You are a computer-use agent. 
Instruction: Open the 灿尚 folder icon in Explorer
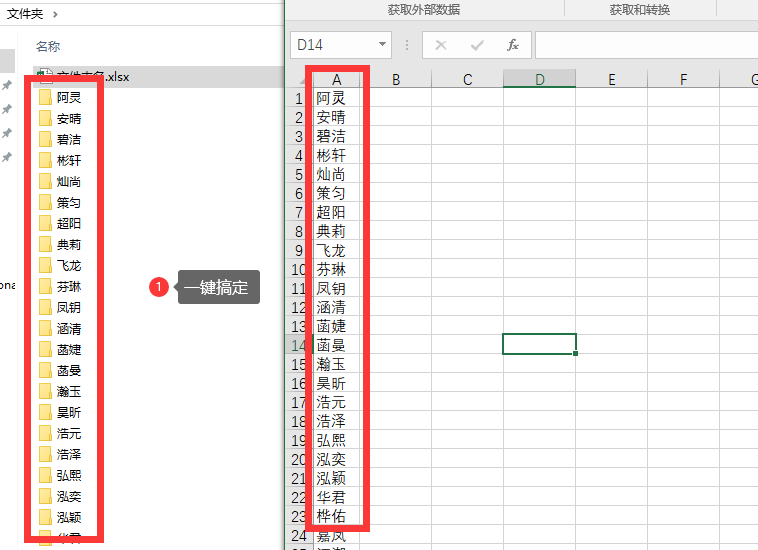(45, 181)
